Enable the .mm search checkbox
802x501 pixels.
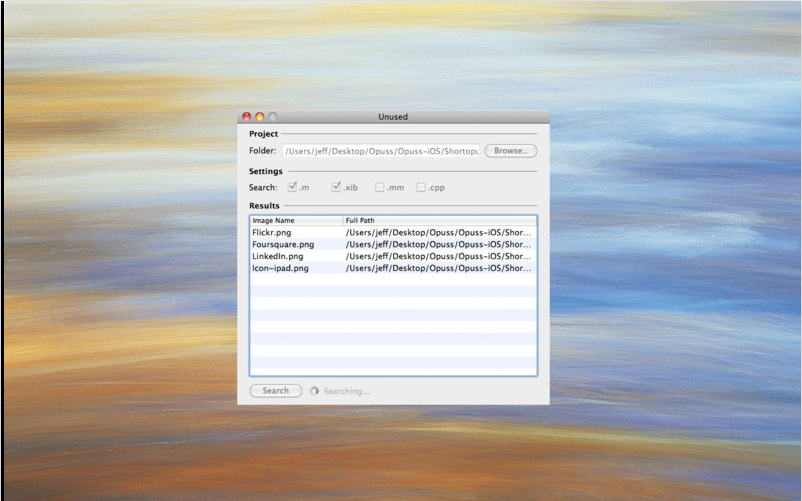(x=380, y=188)
